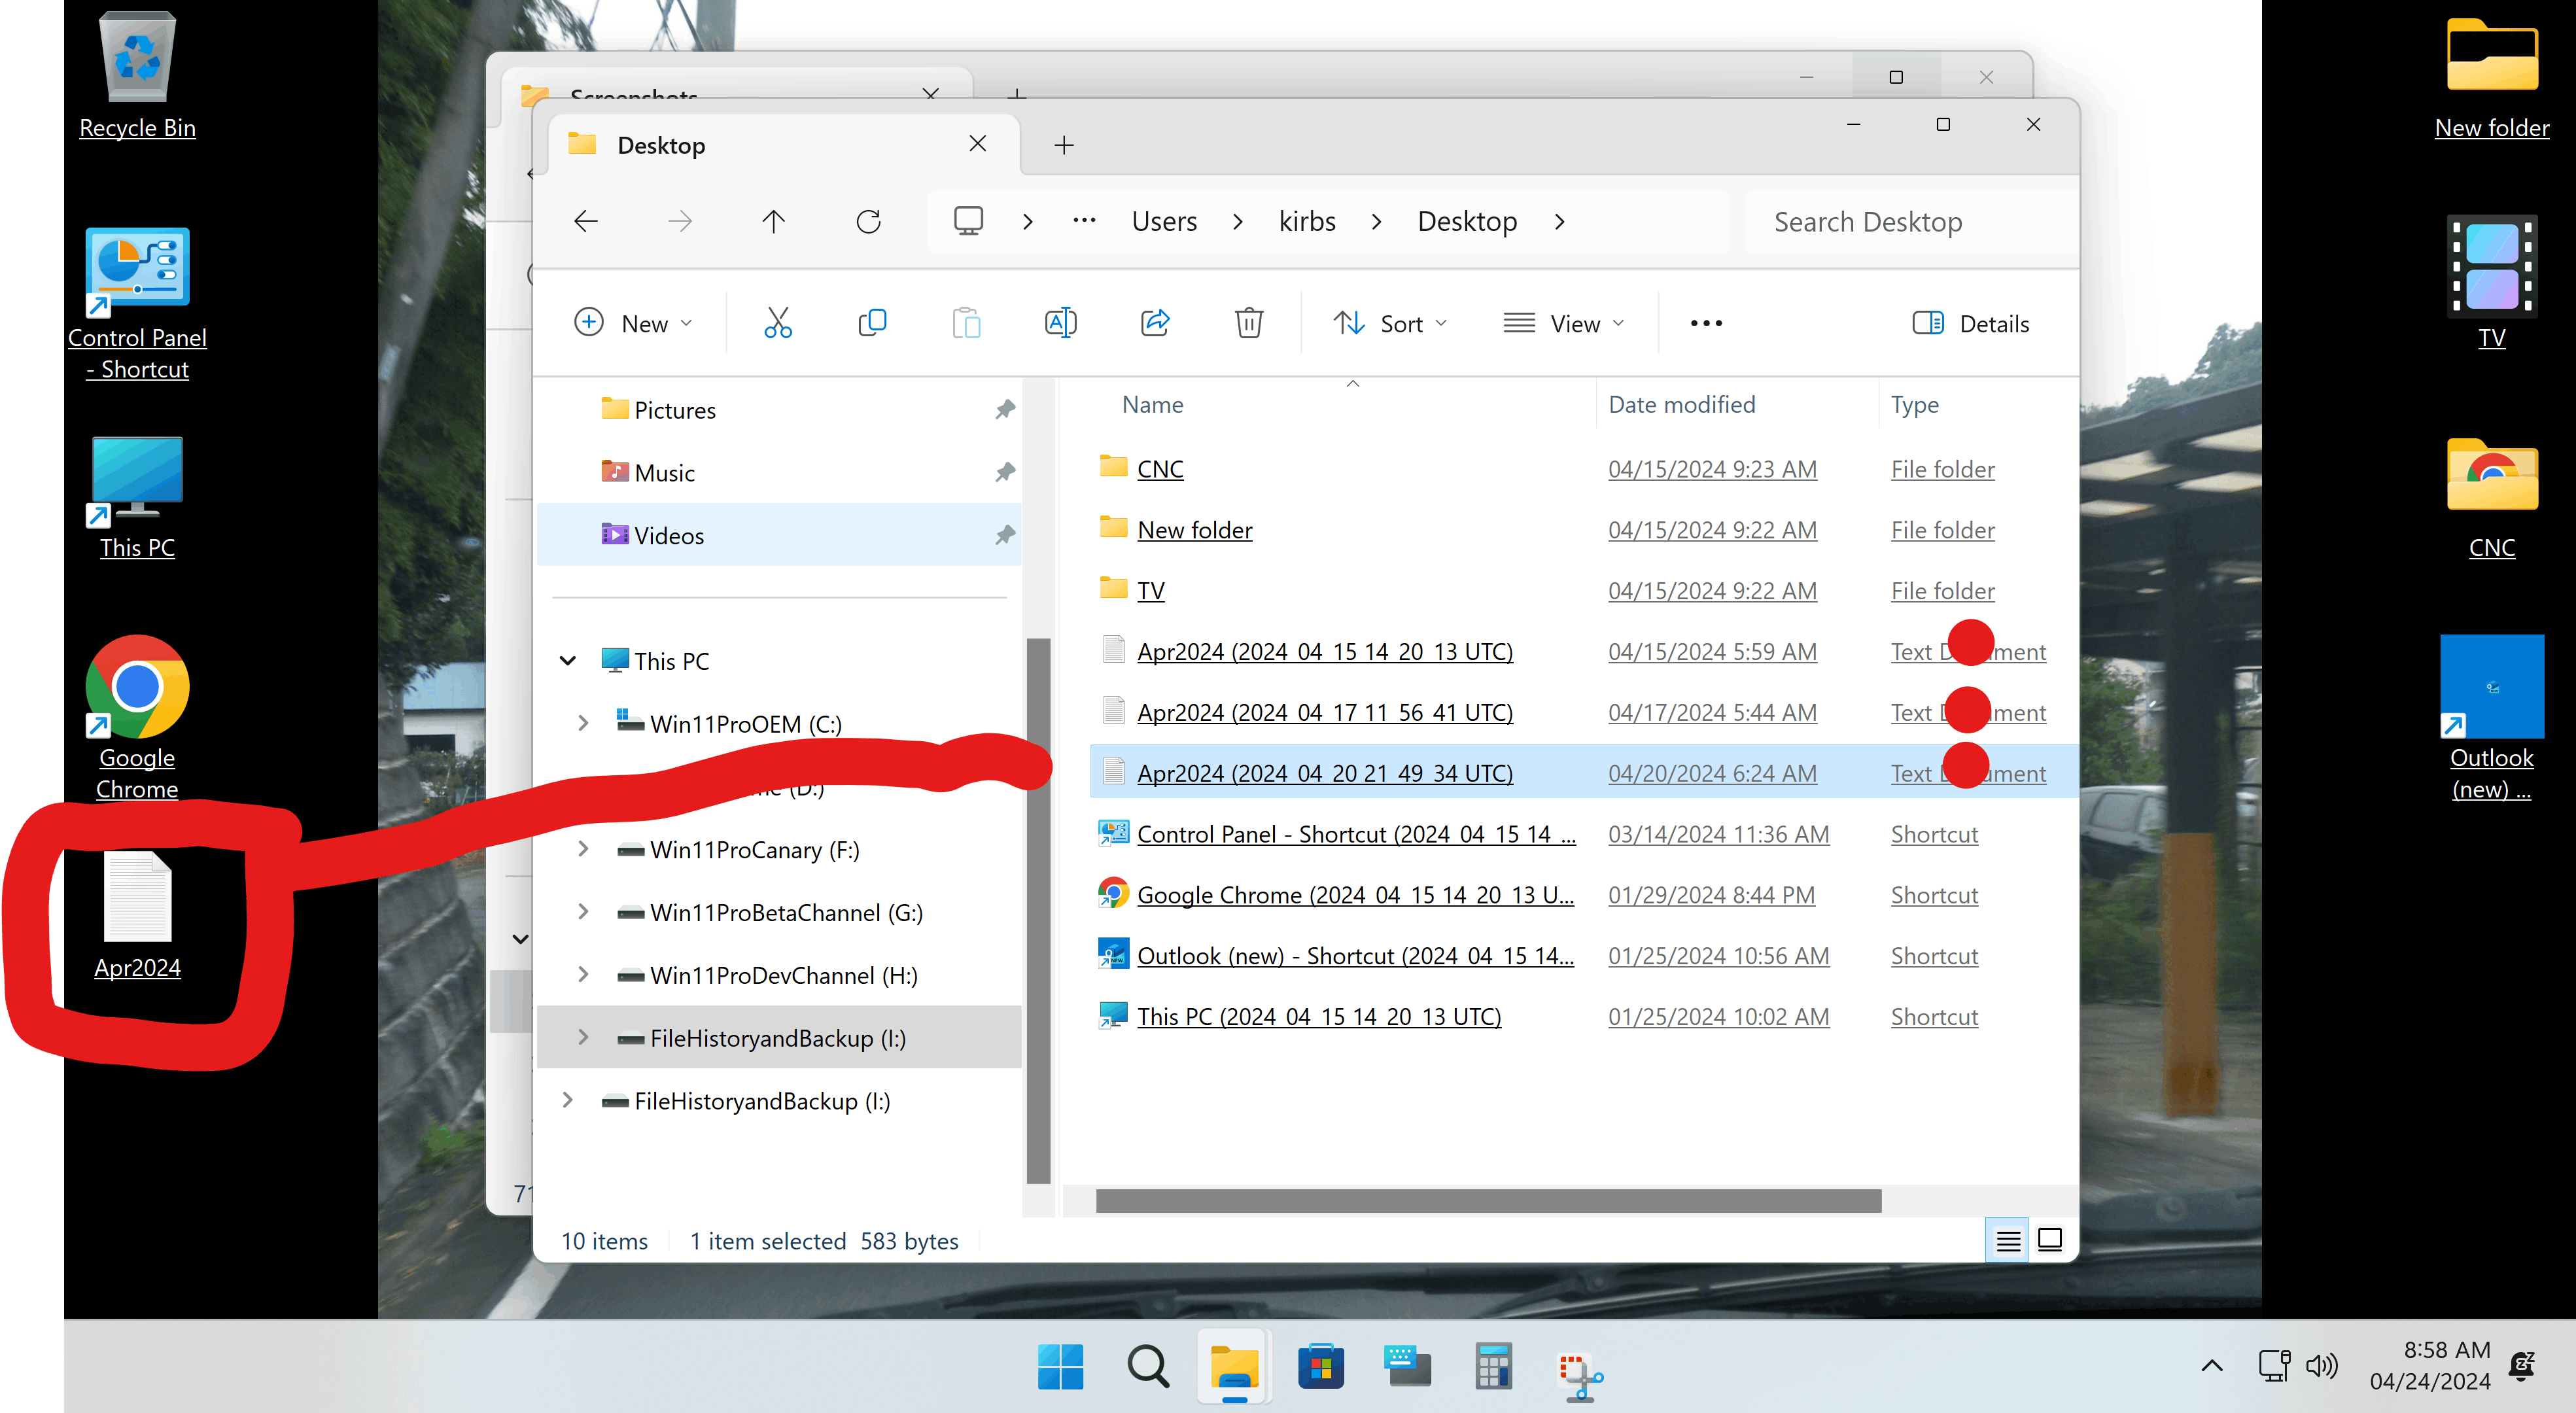This screenshot has height=1413, width=2576.
Task: Click in the Search Desktop field
Action: pos(1910,221)
